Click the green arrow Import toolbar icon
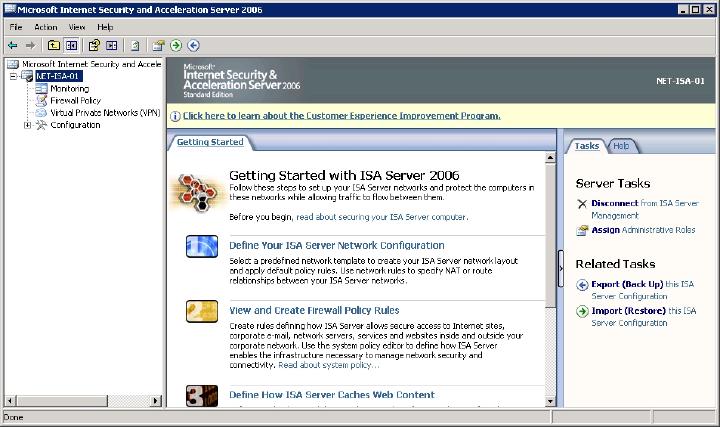The height and width of the screenshot is (427, 720). pos(176,45)
